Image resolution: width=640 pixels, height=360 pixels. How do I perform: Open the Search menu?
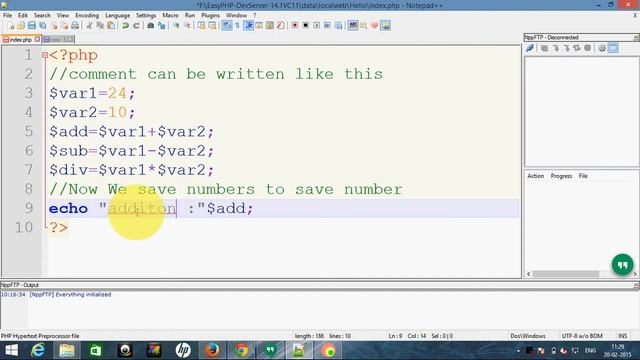click(42, 15)
